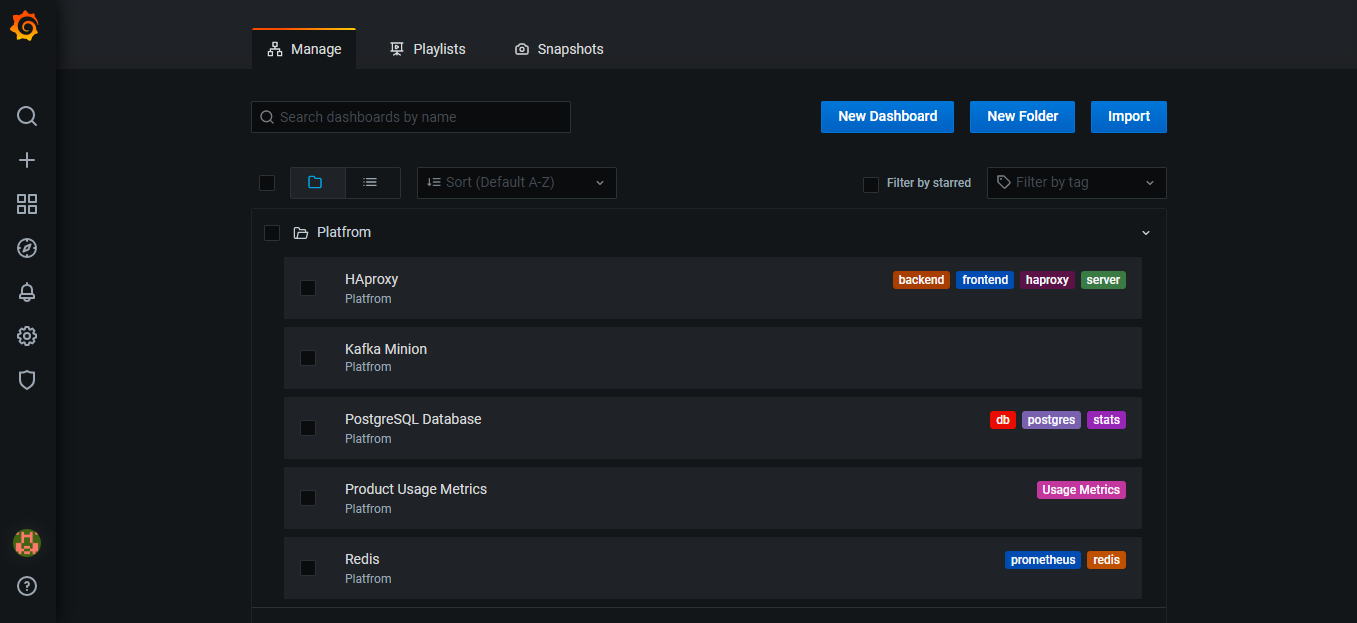Click the frontend tag on HAproxy
The width and height of the screenshot is (1357, 623).
click(x=985, y=280)
